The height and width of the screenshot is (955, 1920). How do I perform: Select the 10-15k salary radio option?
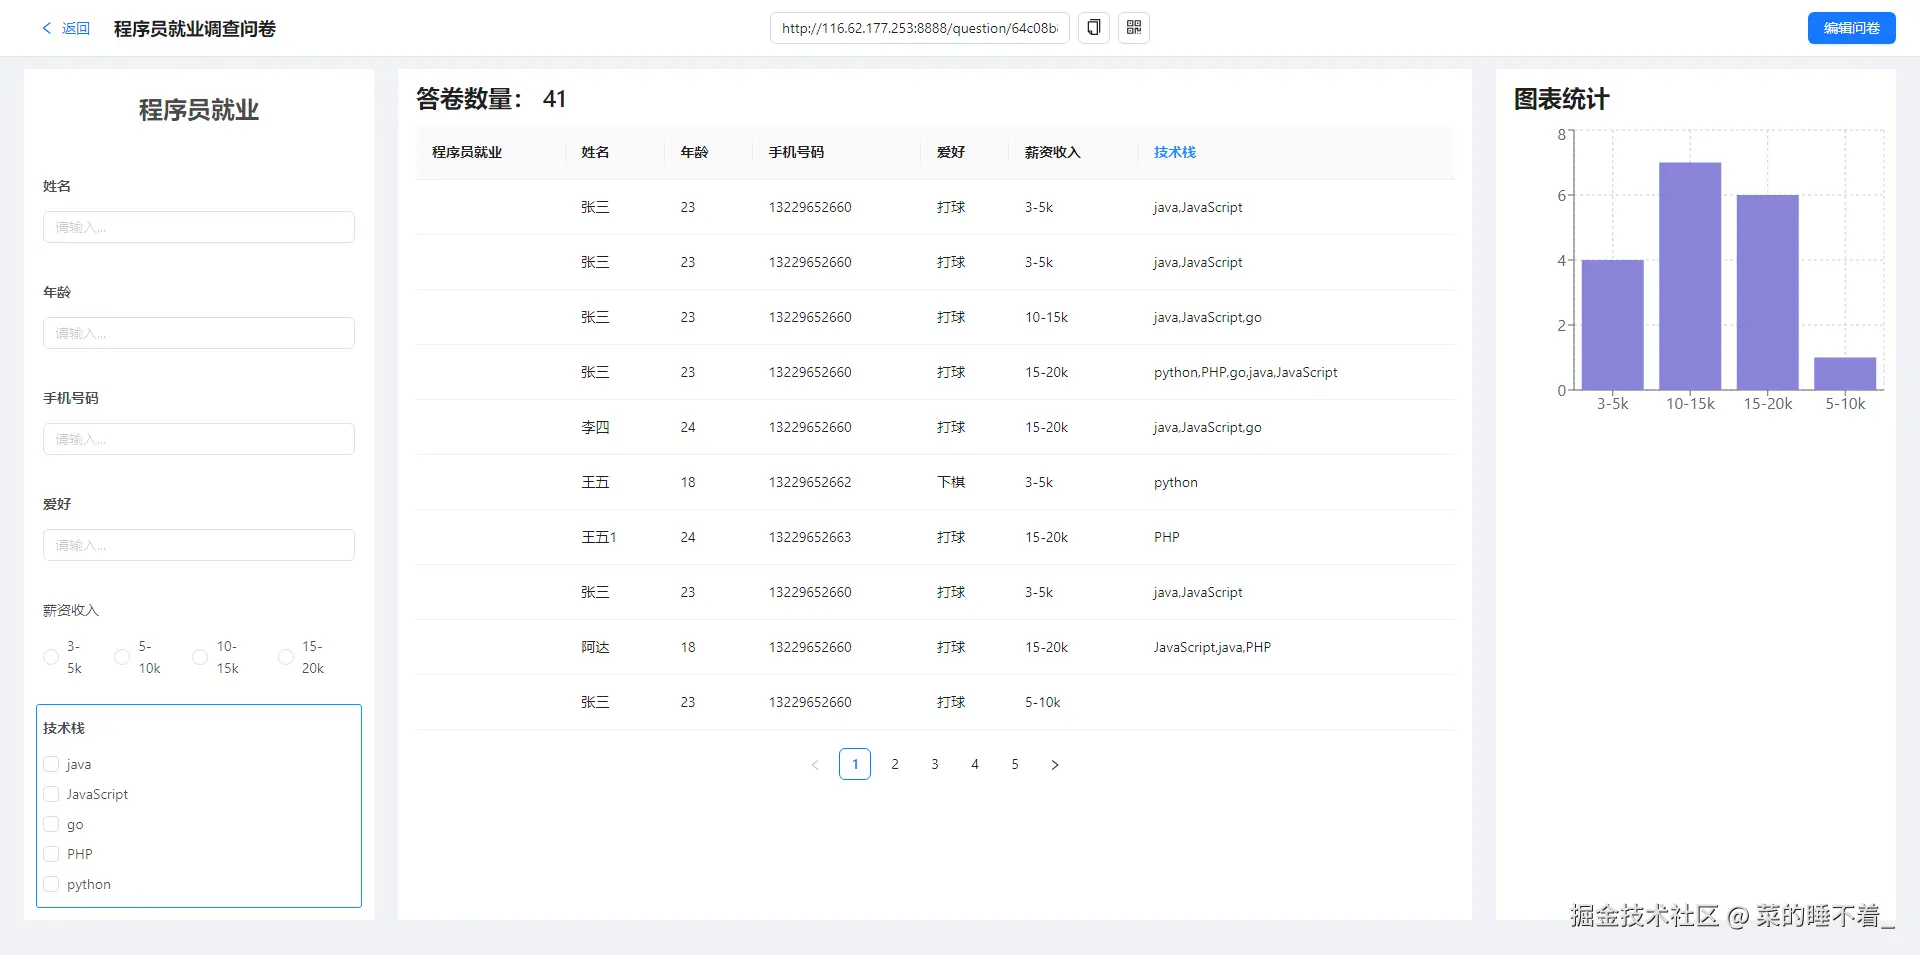200,657
